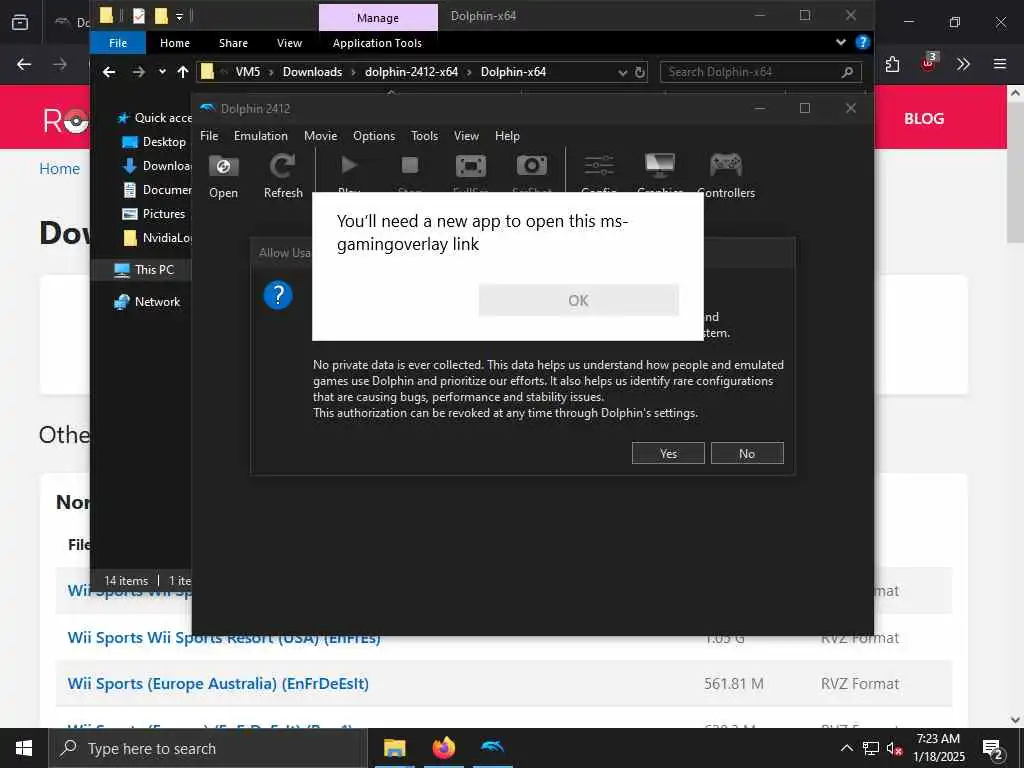This screenshot has height=768, width=1024.
Task: Click the Screenshot camera icon in Dolphin toolbar
Action: (x=532, y=166)
